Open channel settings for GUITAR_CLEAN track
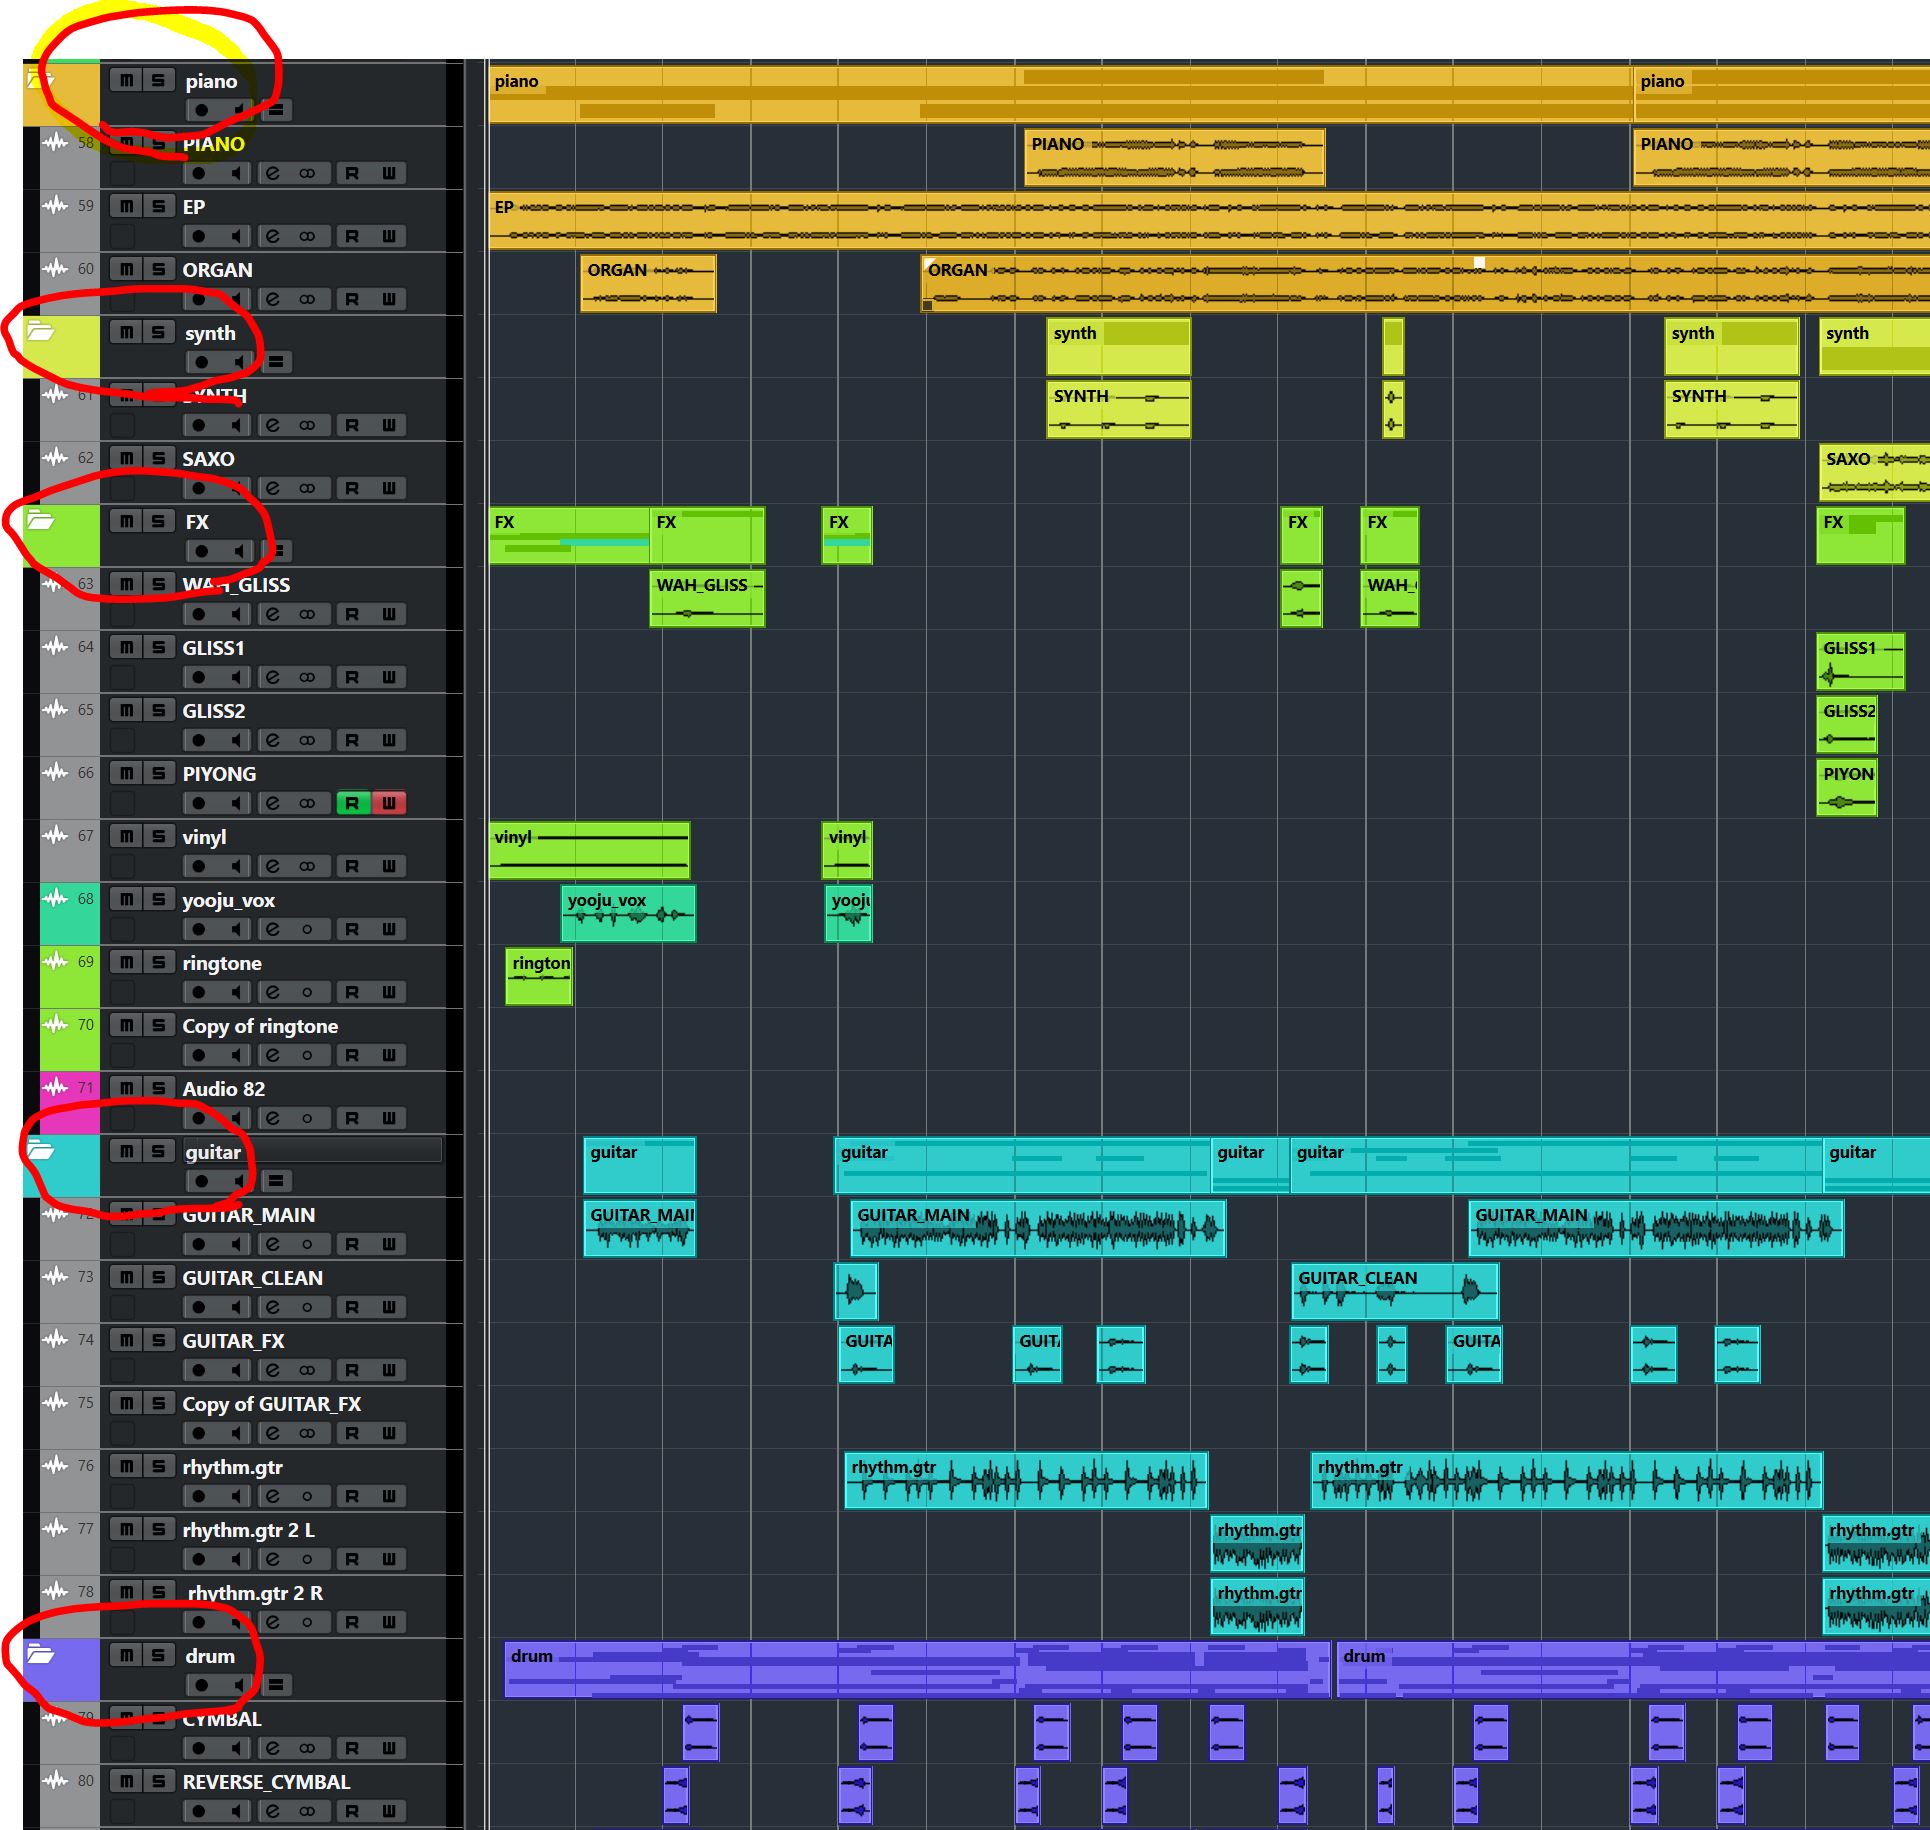Screen dimensions: 1930x1830 272,1307
